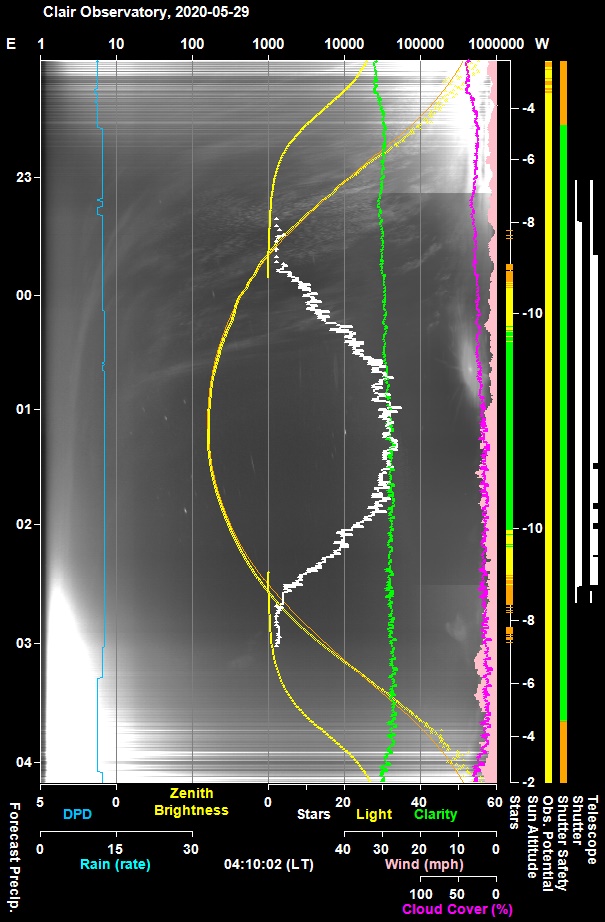Select the 100 tick on the top scale
The width and height of the screenshot is (605, 922).
coord(192,44)
